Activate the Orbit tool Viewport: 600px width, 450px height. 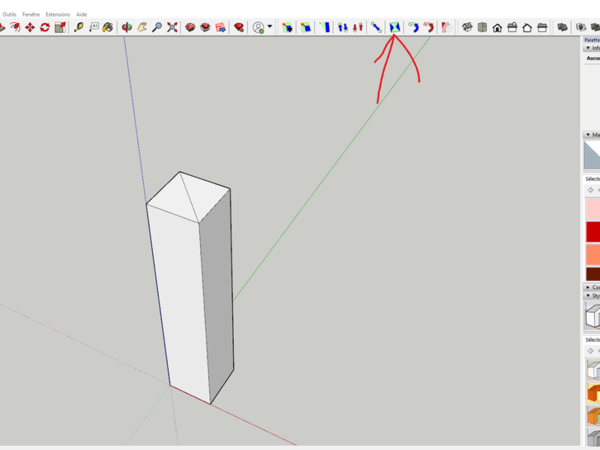click(x=127, y=28)
